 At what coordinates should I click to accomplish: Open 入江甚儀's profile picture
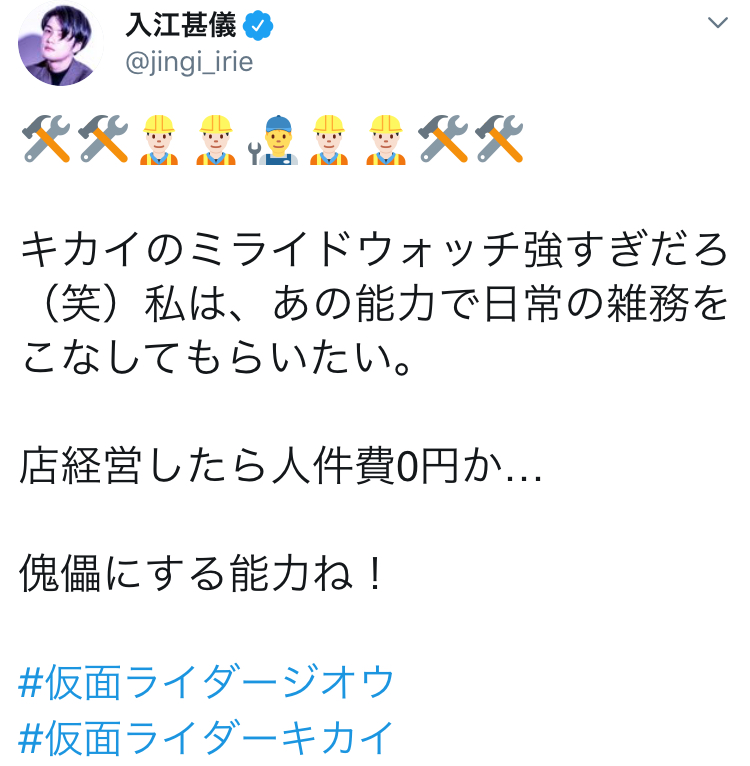[60, 43]
